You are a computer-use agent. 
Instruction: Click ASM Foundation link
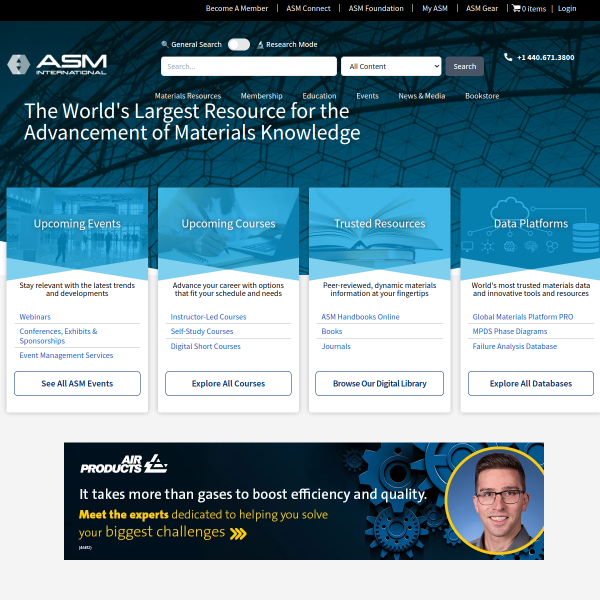pos(376,8)
